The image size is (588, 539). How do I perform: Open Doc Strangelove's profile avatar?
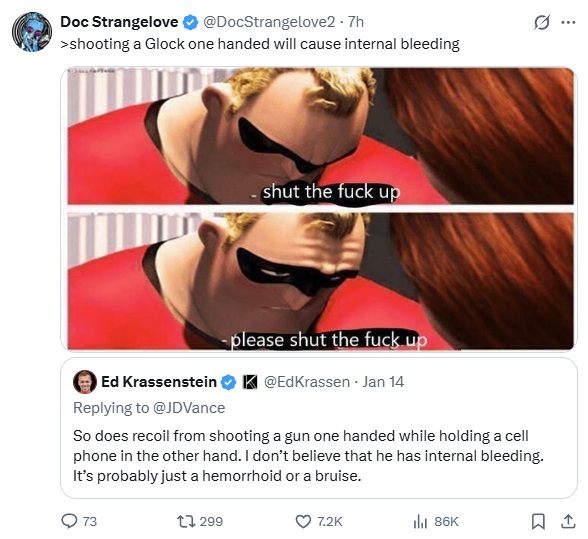coord(32,32)
